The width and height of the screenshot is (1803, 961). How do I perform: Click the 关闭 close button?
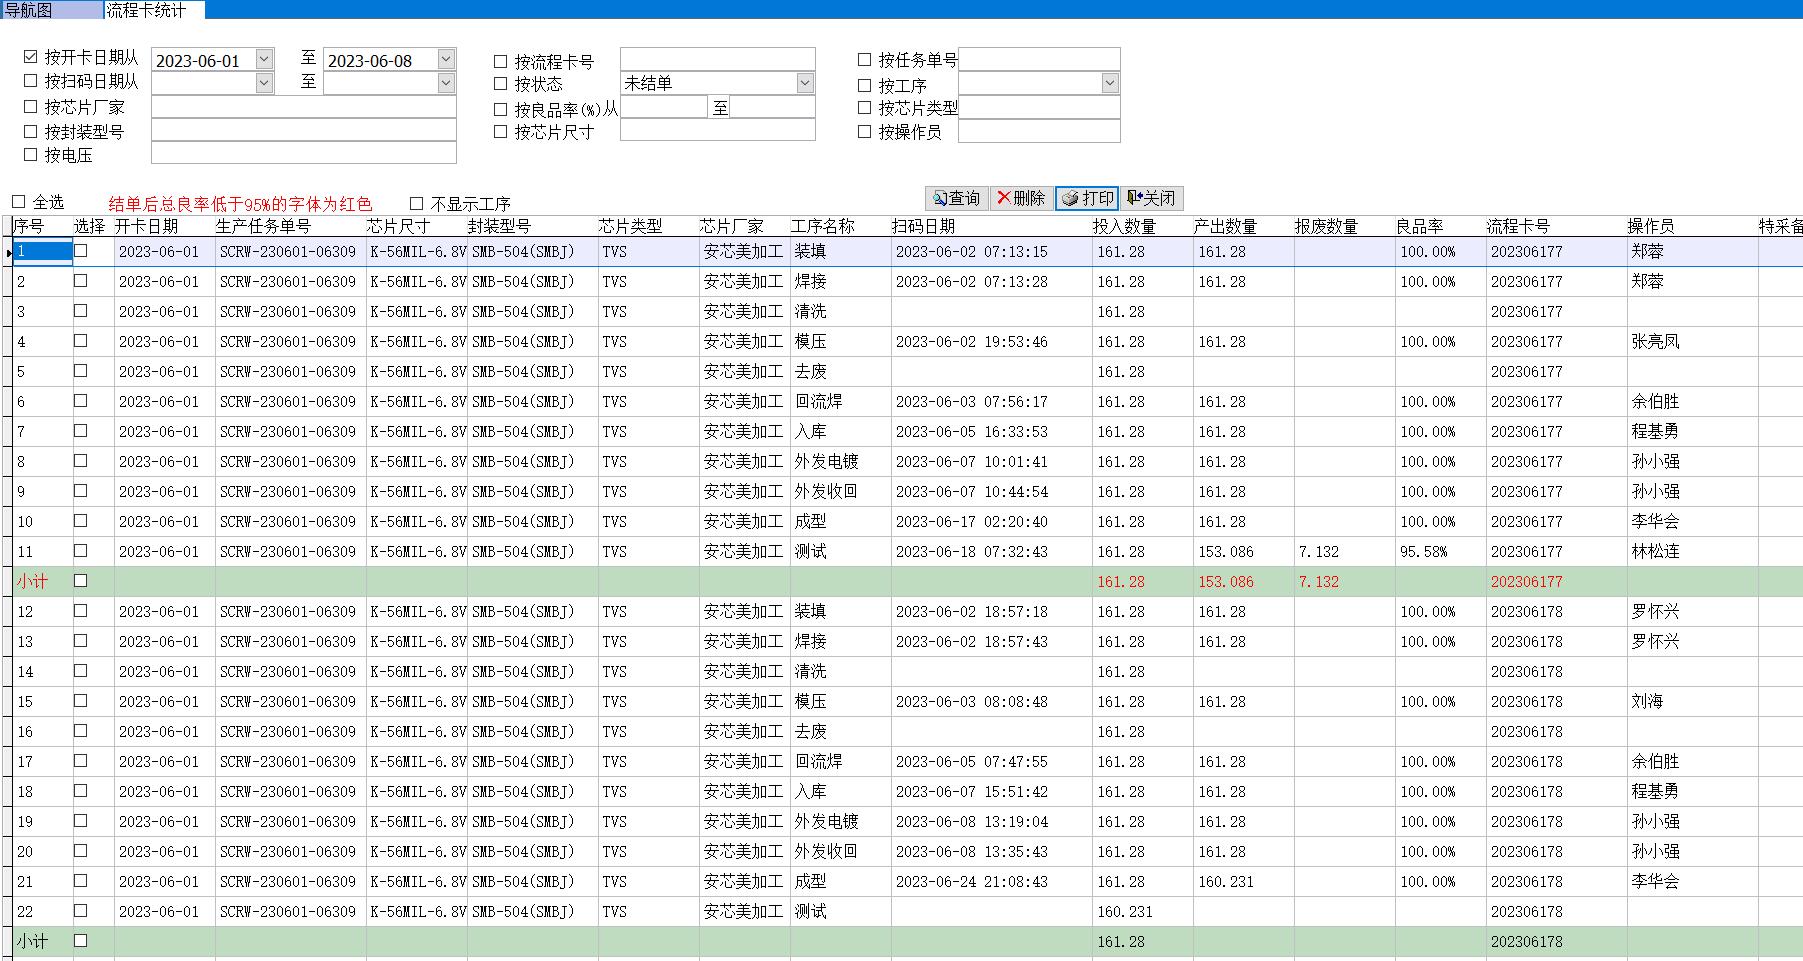coord(1151,198)
